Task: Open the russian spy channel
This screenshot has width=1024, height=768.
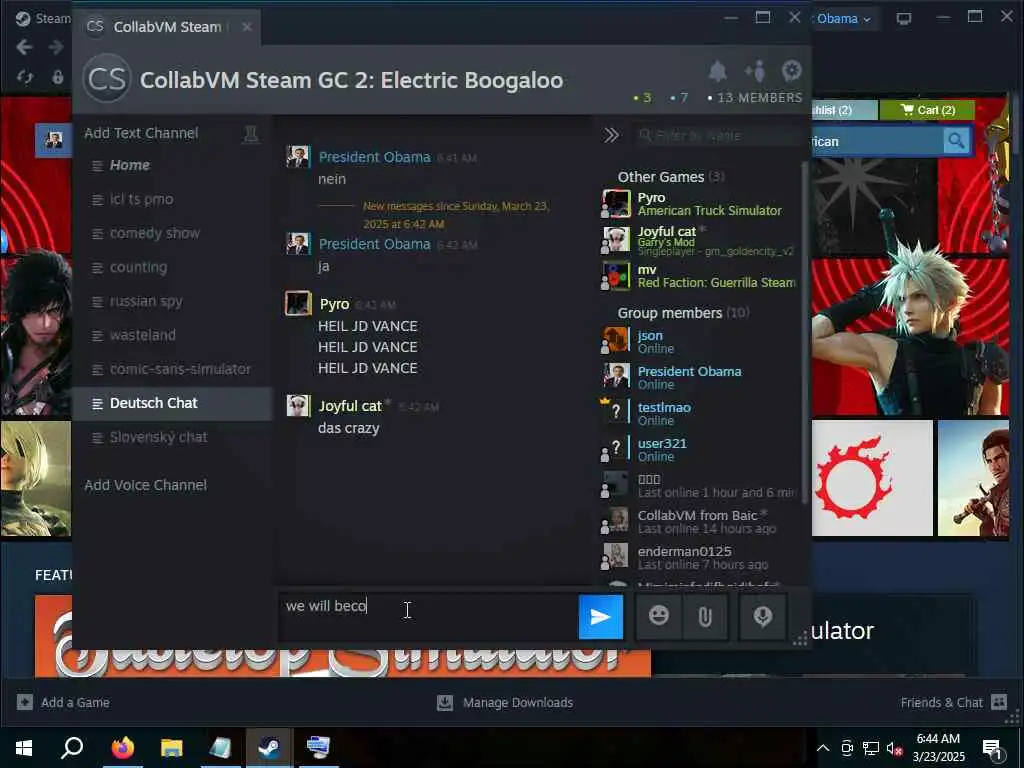Action: [172, 301]
